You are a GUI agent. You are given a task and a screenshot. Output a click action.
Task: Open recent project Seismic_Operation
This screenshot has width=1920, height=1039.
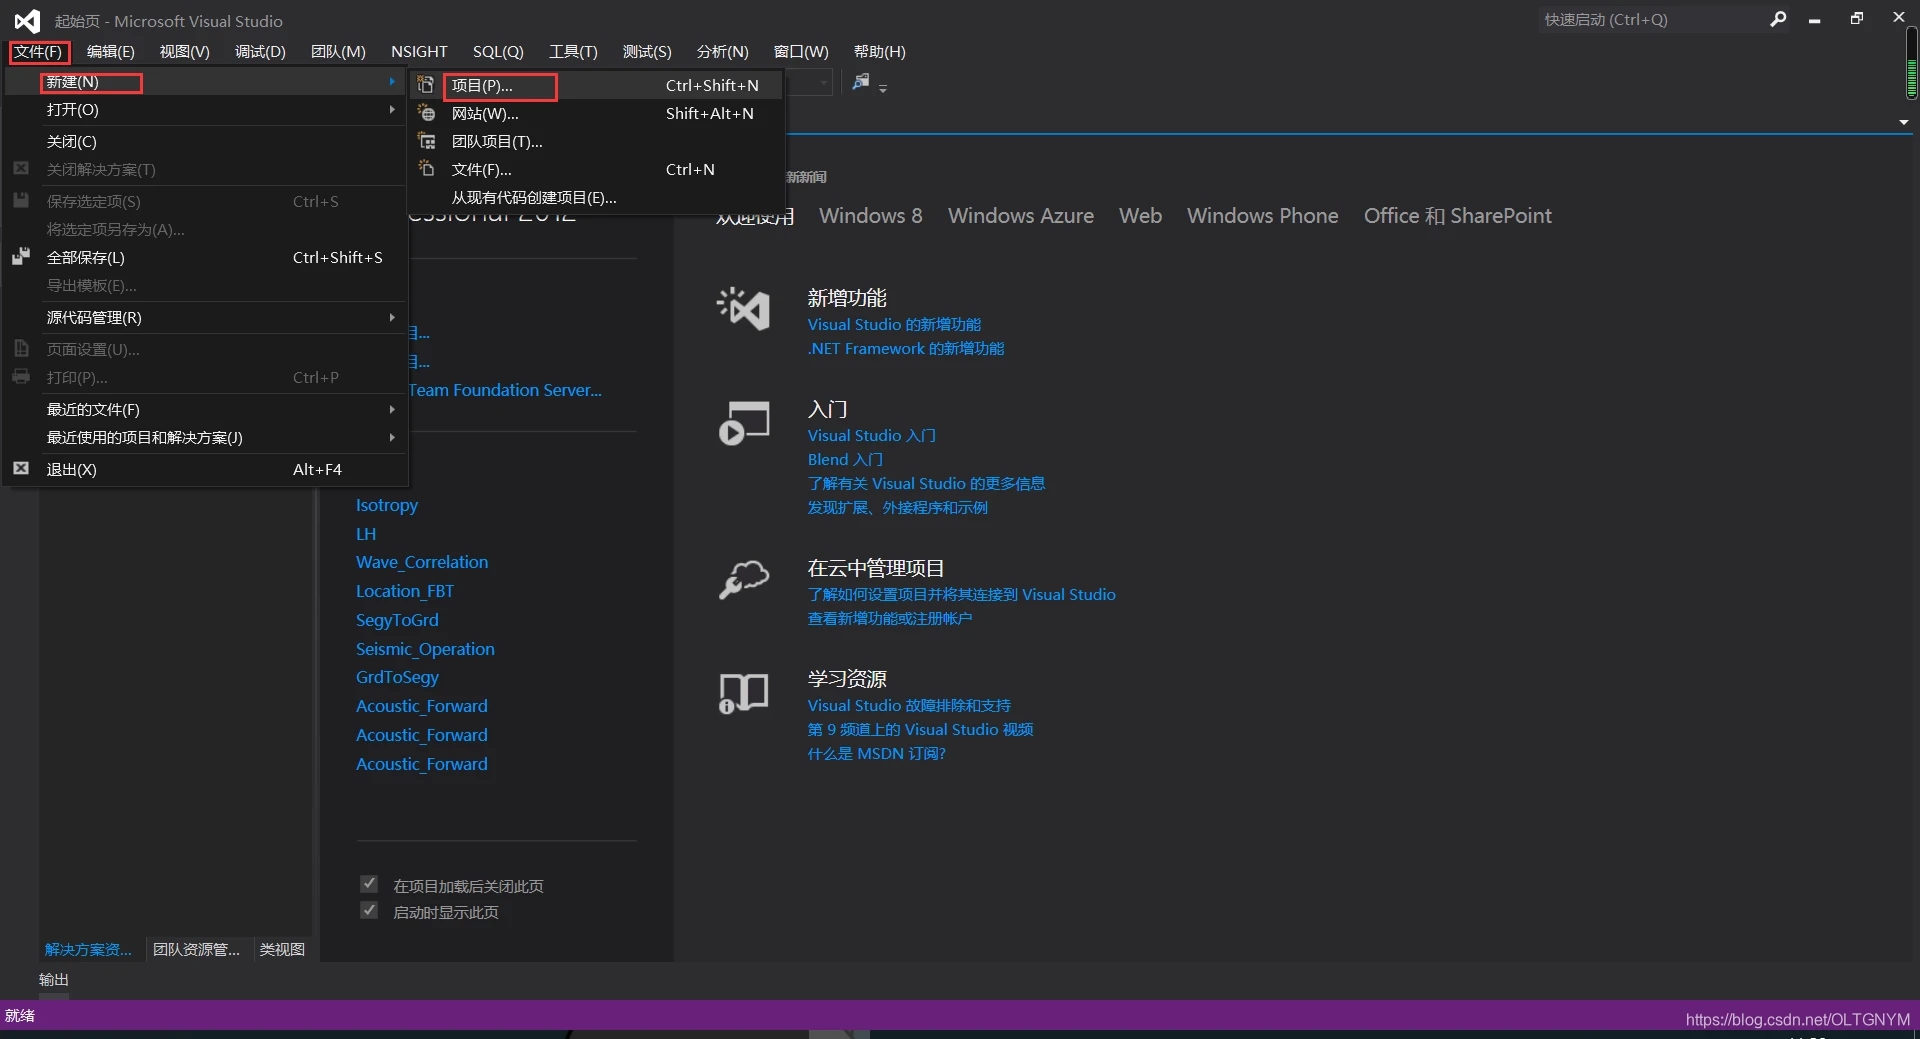(425, 649)
